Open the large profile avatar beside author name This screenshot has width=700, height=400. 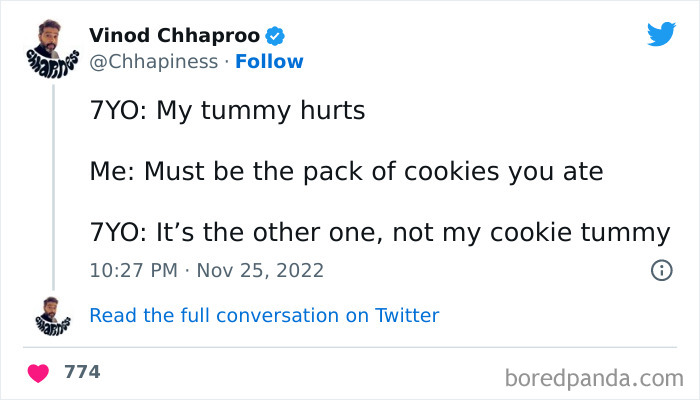53,49
